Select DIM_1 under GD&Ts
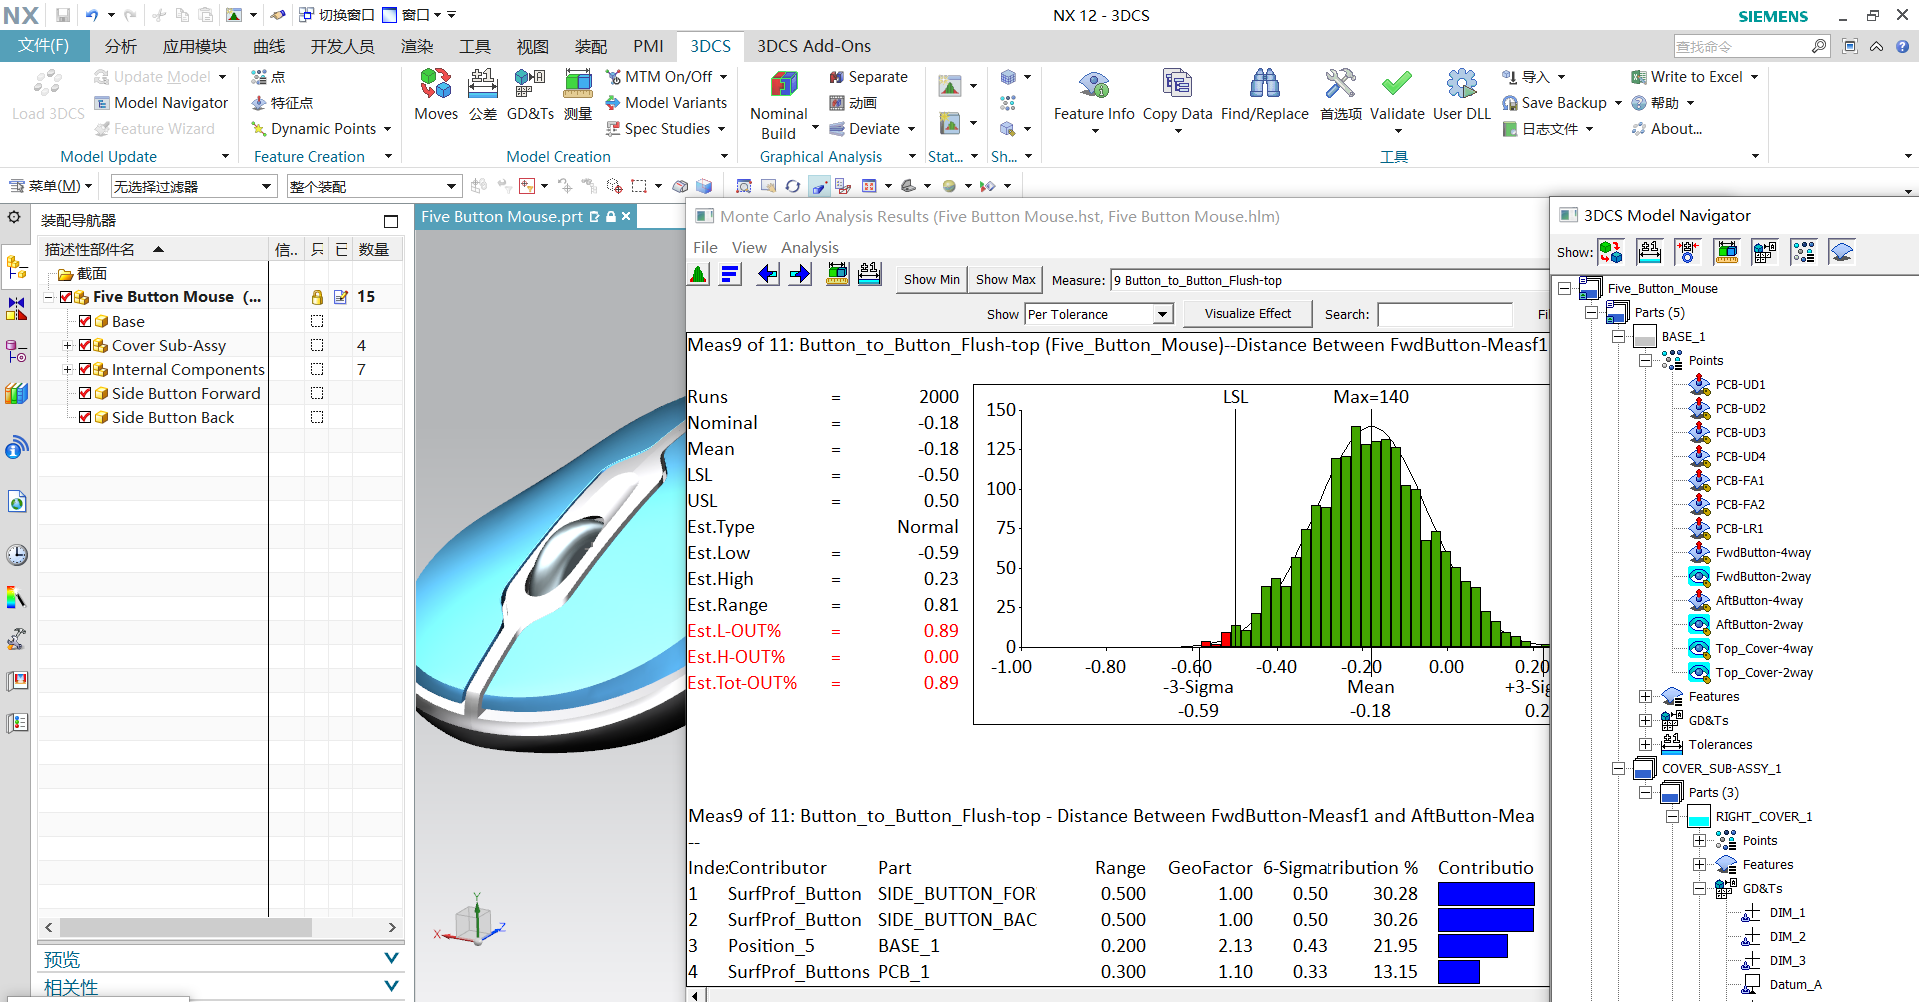This screenshot has width=1919, height=1002. point(1787,913)
